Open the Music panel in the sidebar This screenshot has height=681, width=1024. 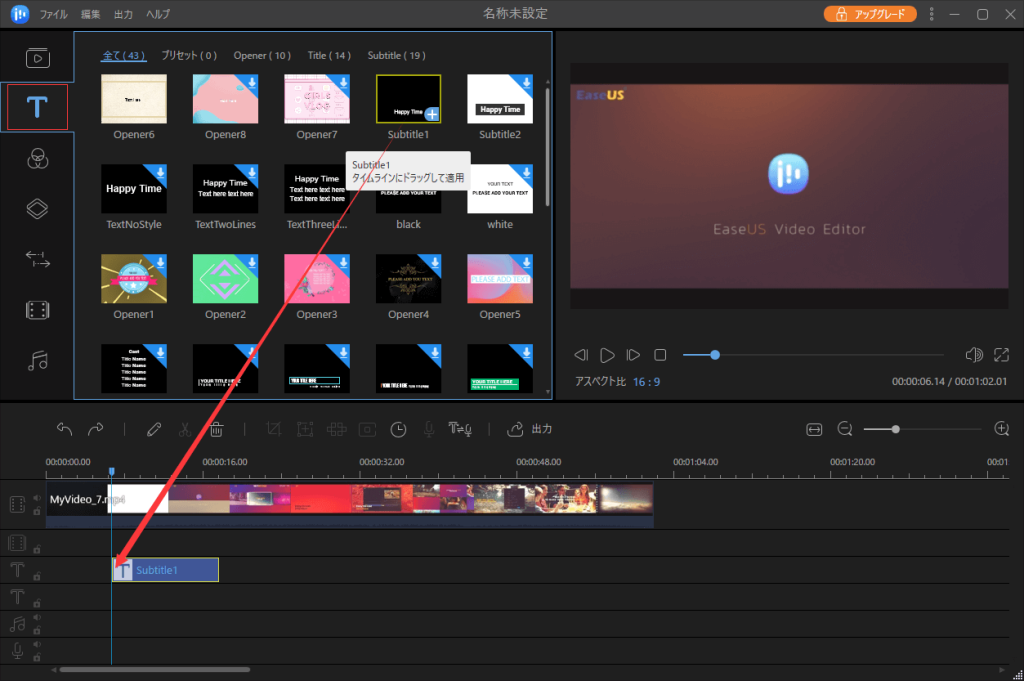[x=37, y=361]
